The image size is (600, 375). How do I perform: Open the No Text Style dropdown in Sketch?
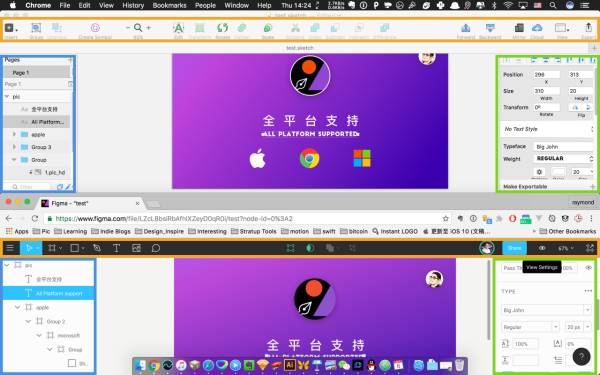pos(548,129)
